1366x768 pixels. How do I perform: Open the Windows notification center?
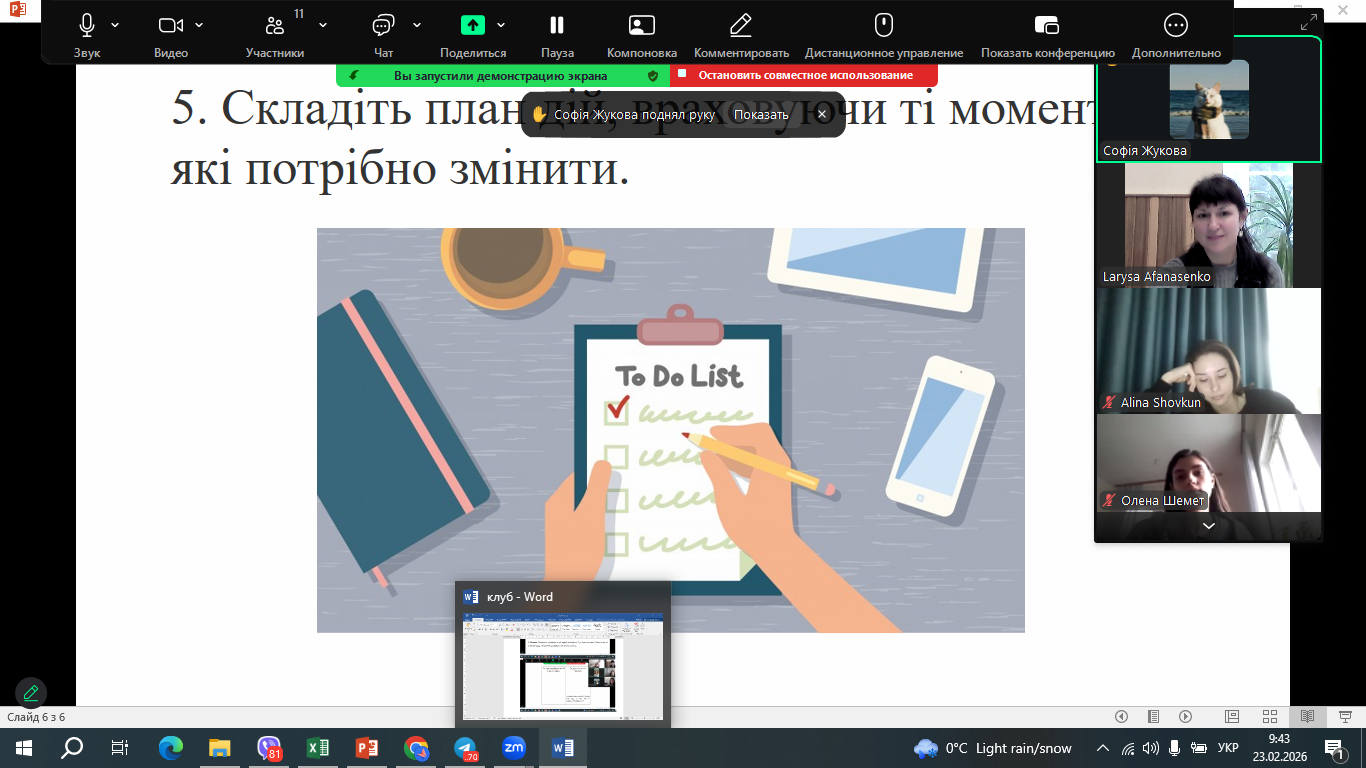point(1334,748)
